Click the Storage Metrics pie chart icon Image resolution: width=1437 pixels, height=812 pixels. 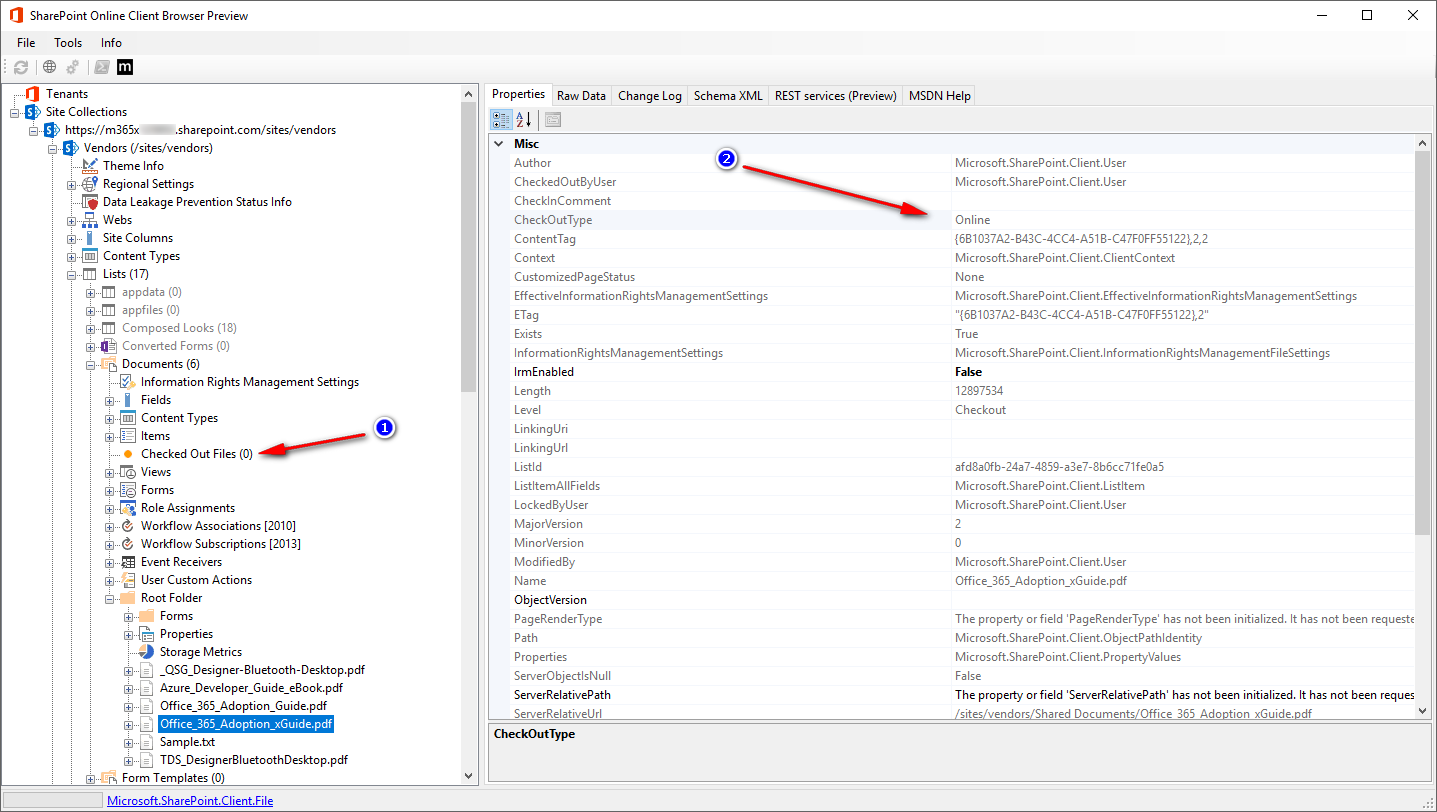click(x=147, y=652)
